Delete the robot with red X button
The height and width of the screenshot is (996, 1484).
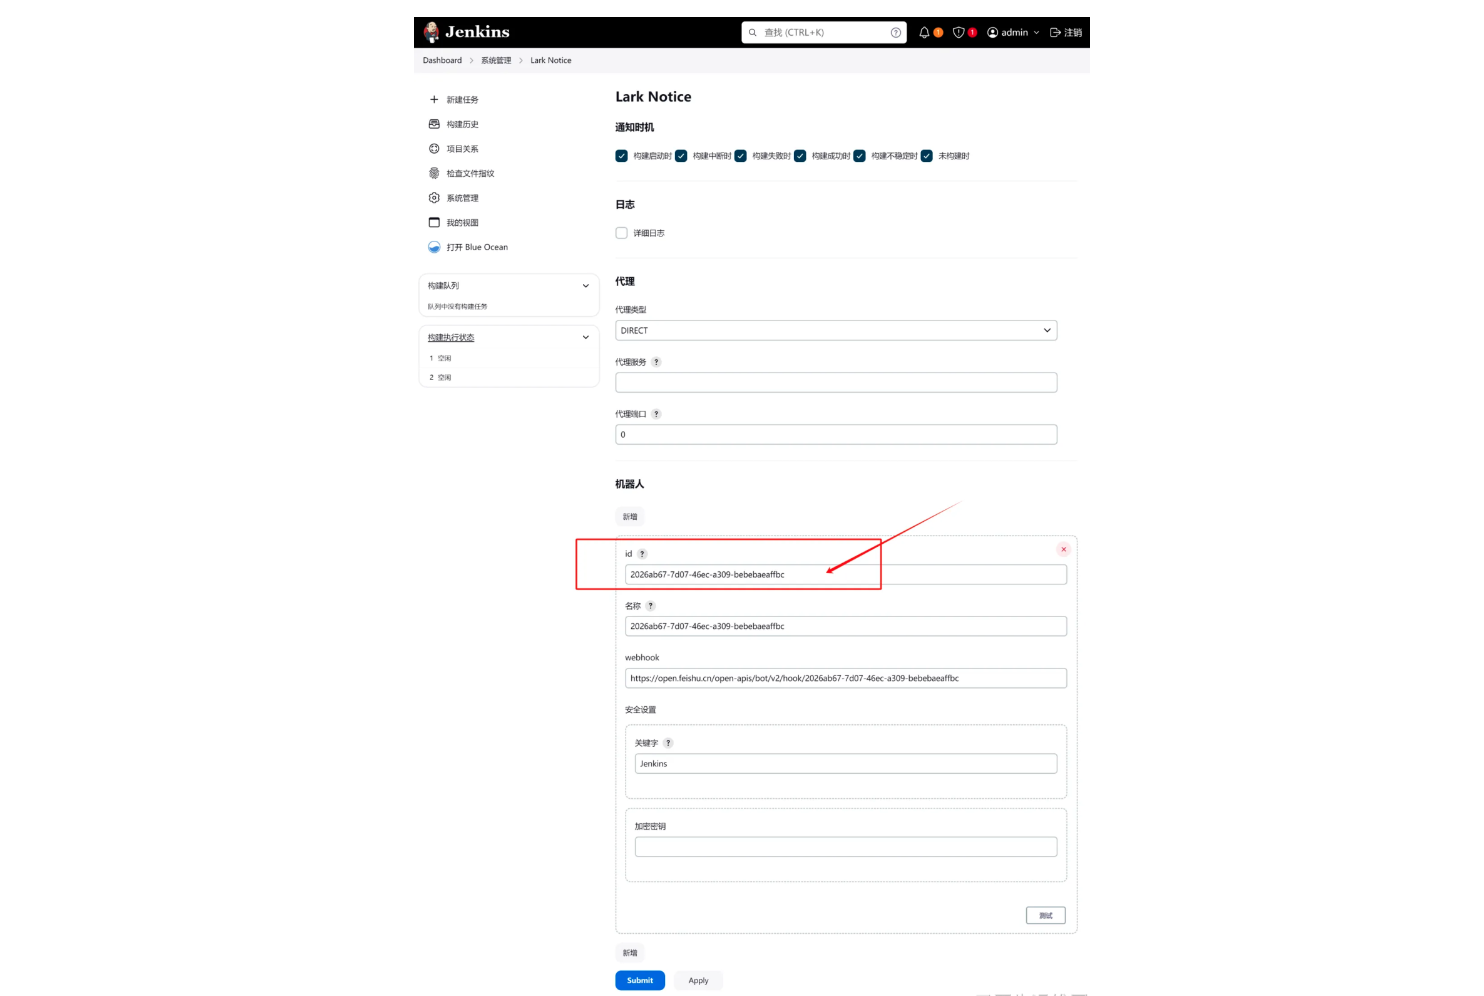1063,549
